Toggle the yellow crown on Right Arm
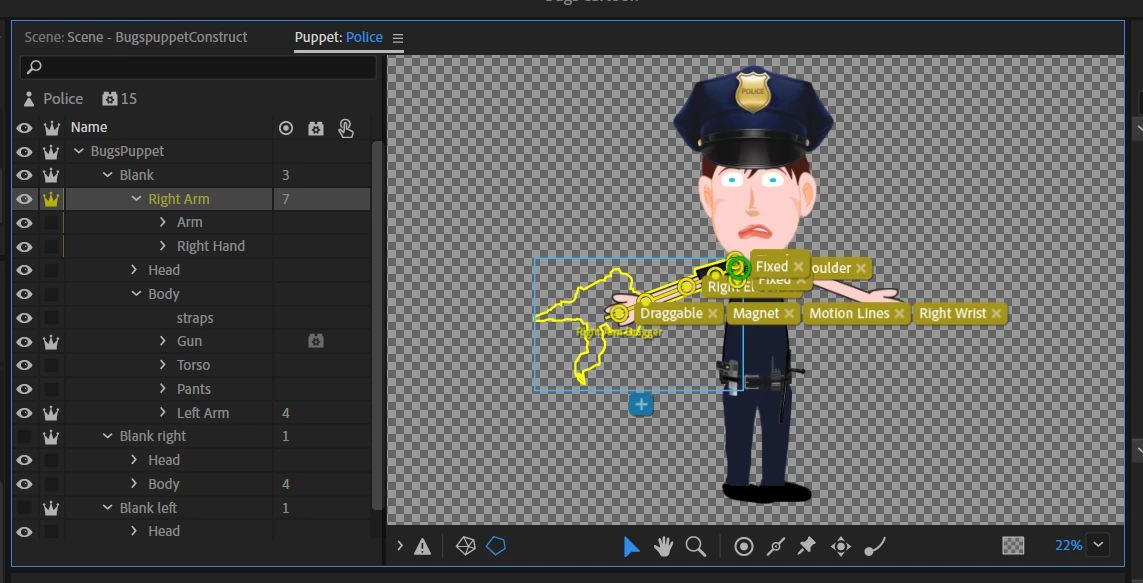The width and height of the screenshot is (1143, 583). (51, 199)
